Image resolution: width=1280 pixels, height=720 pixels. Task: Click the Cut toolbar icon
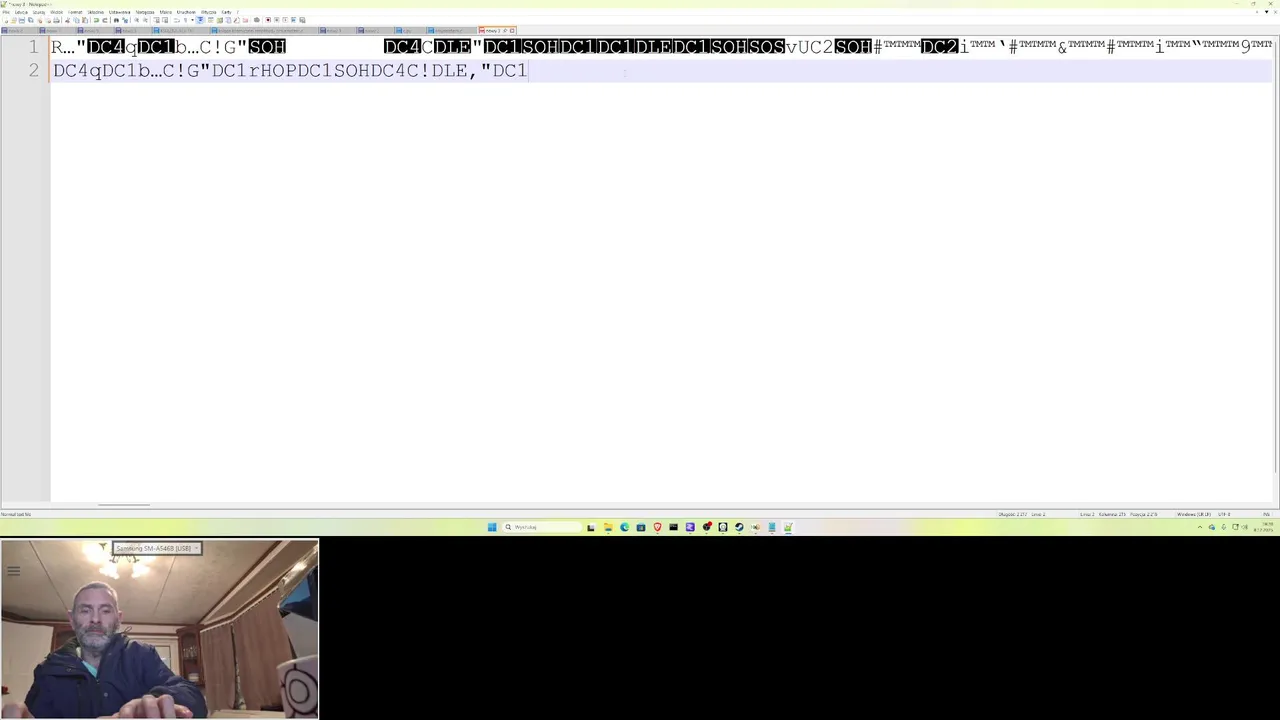pyautogui.click(x=67, y=20)
